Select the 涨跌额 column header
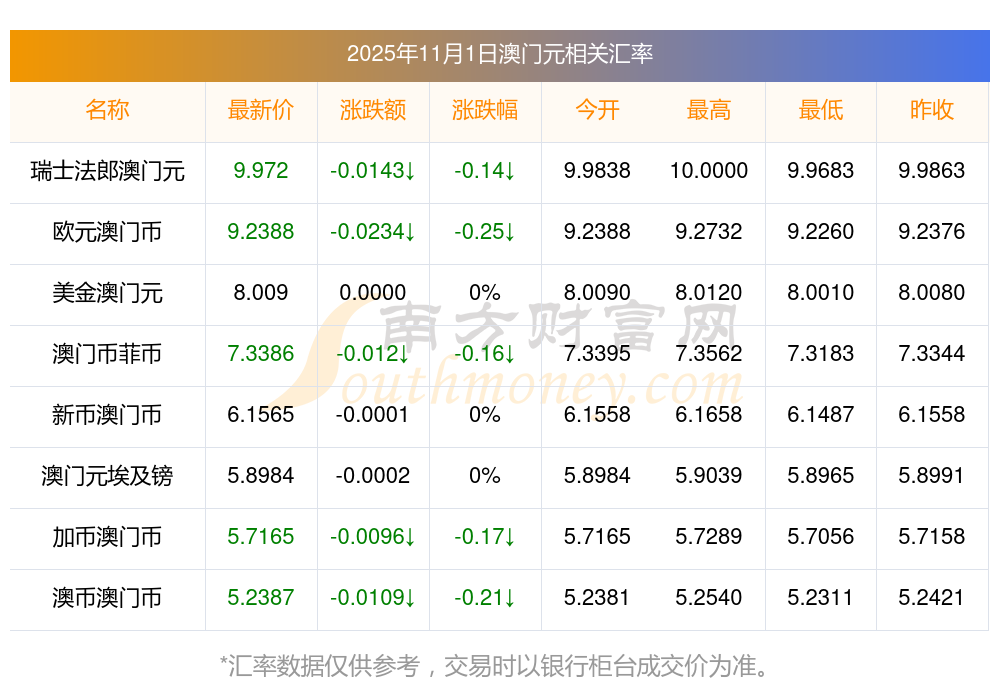The width and height of the screenshot is (1000, 697). click(372, 110)
